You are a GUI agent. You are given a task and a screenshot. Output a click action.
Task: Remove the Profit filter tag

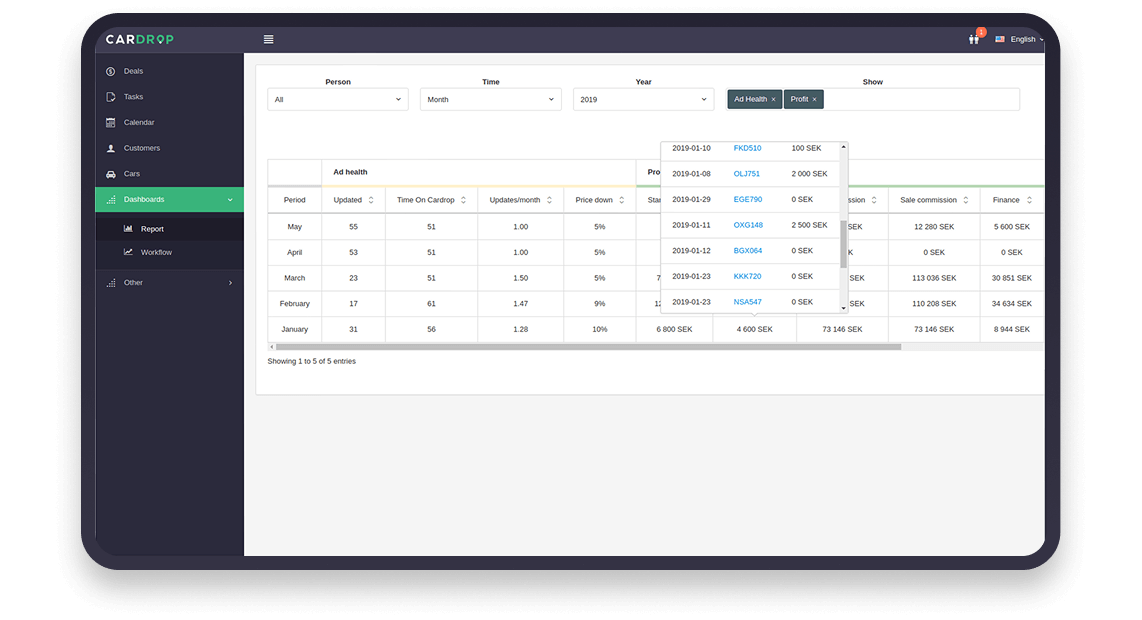814,100
